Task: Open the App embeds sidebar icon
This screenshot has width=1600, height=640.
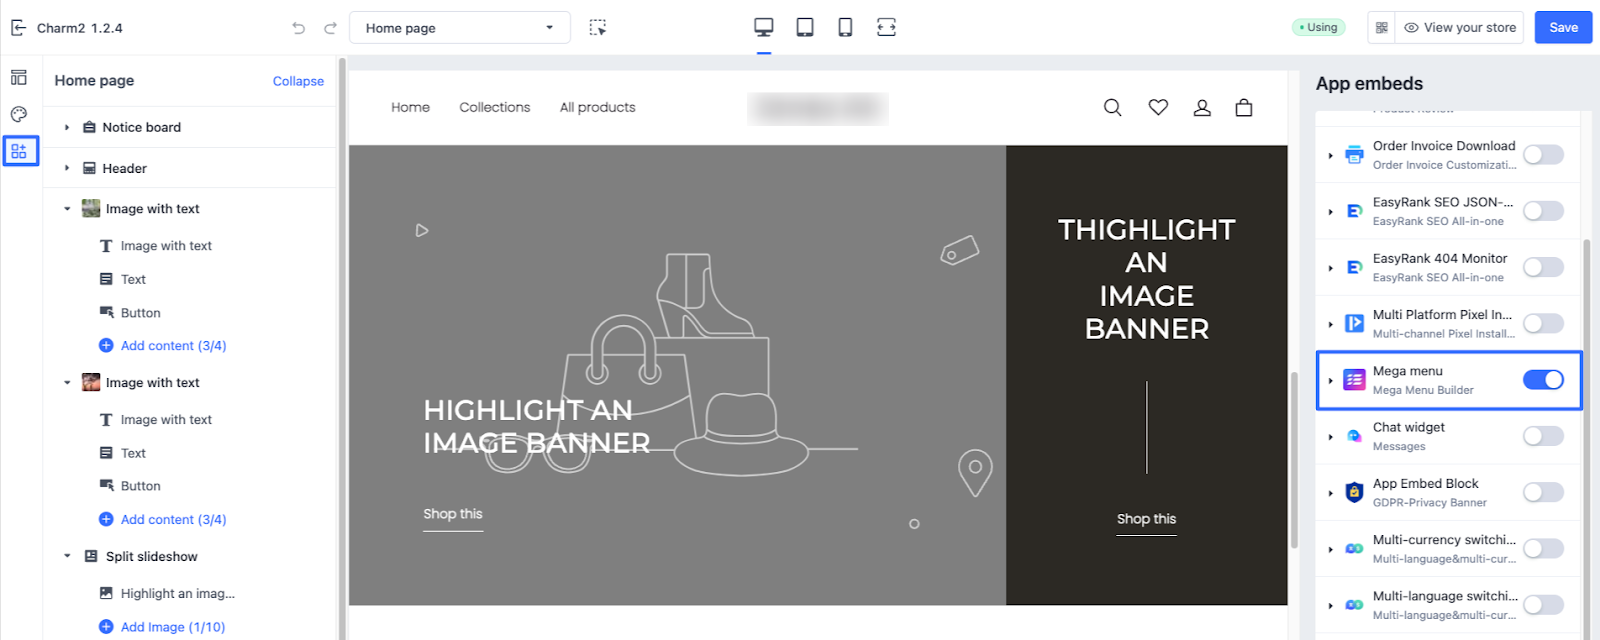Action: tap(20, 151)
